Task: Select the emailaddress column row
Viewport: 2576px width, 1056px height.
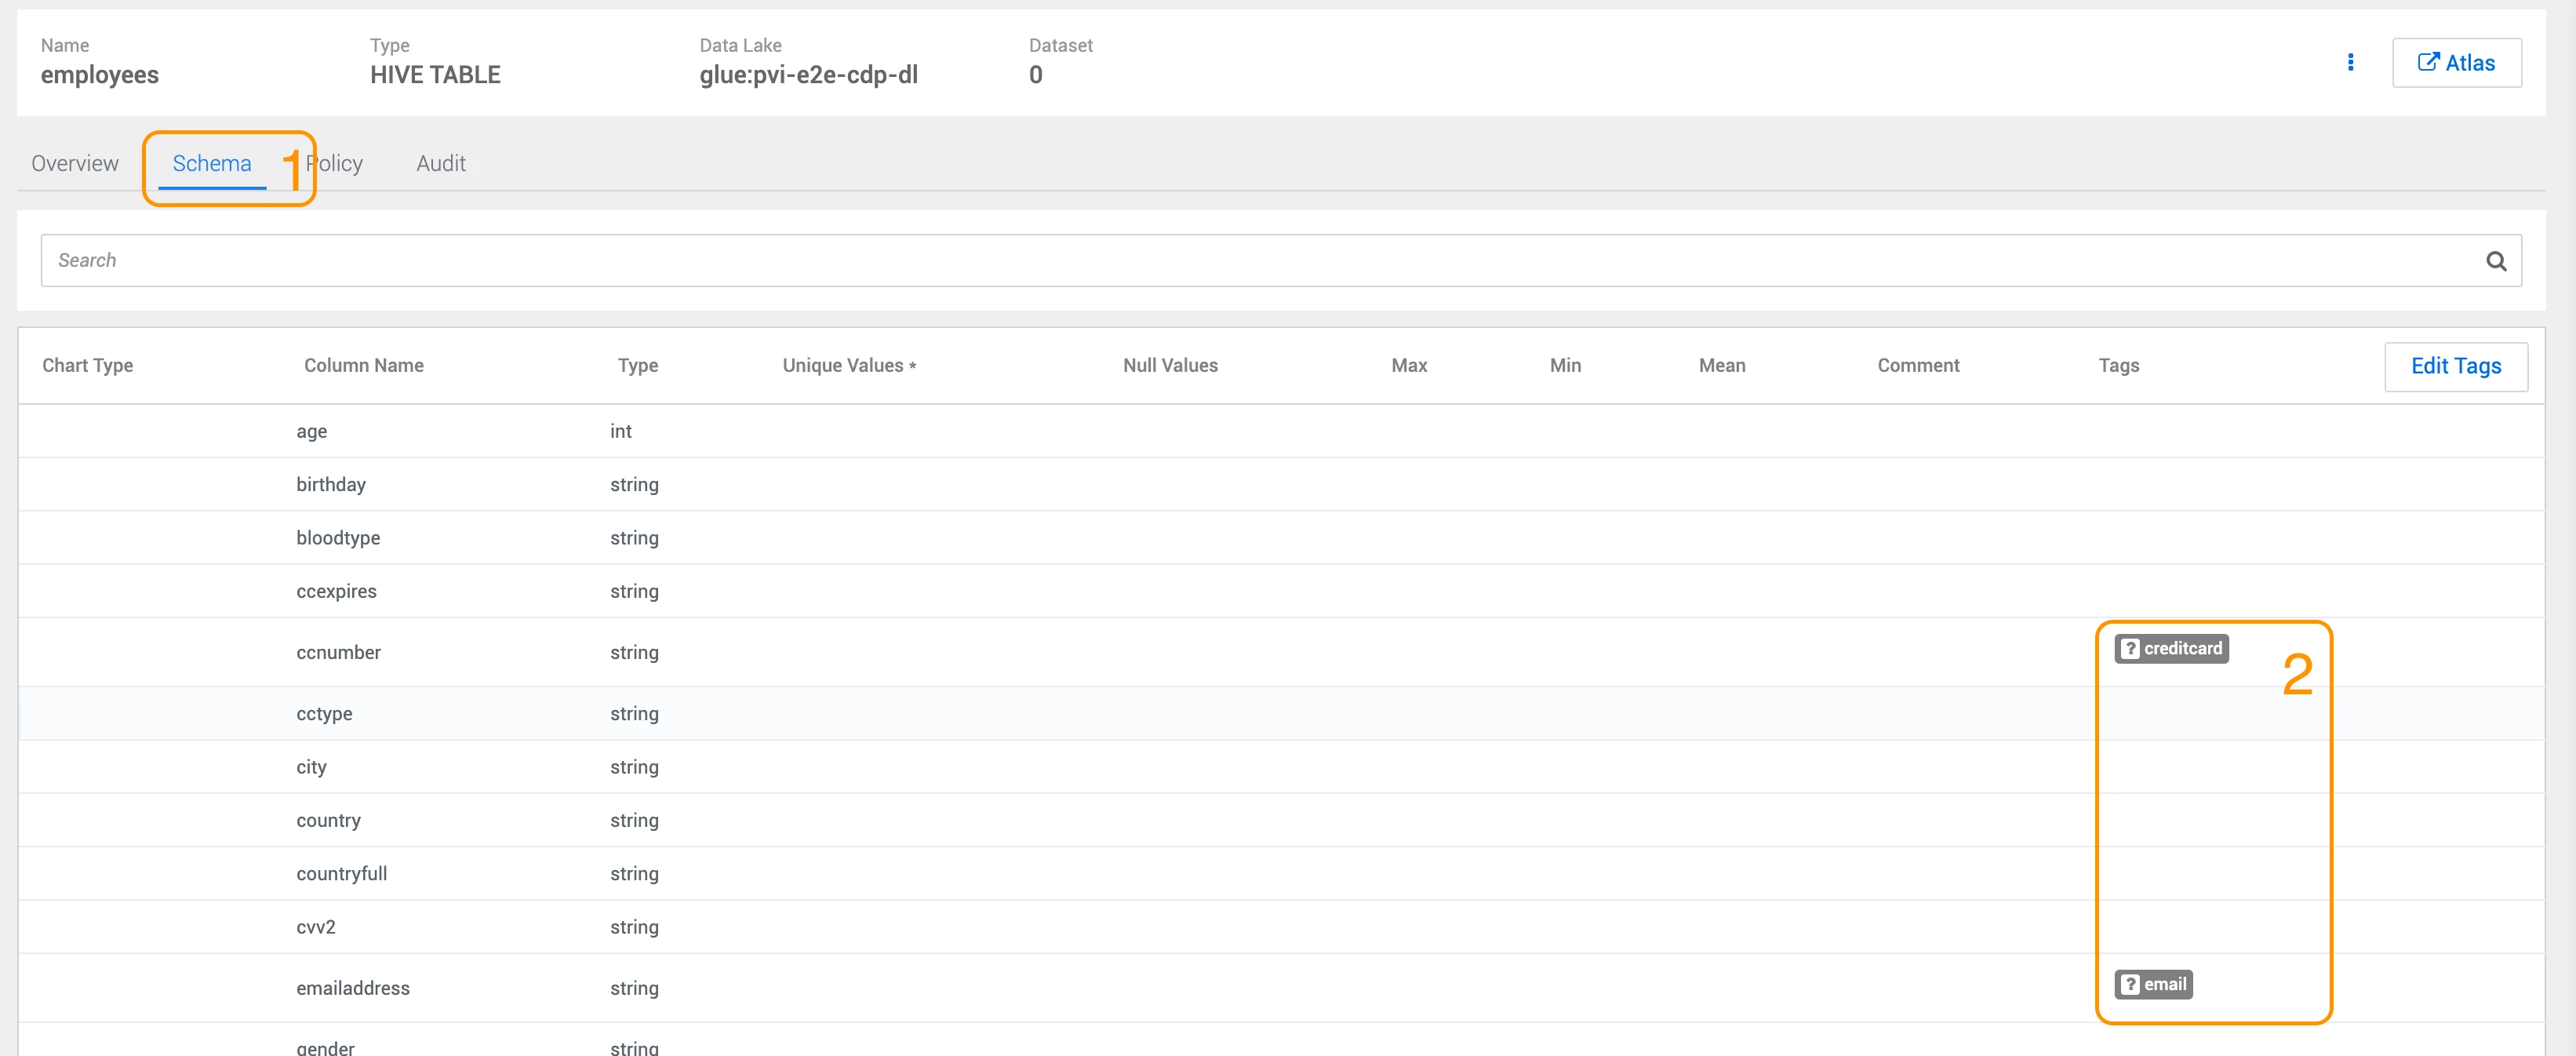Action: tap(1281, 988)
